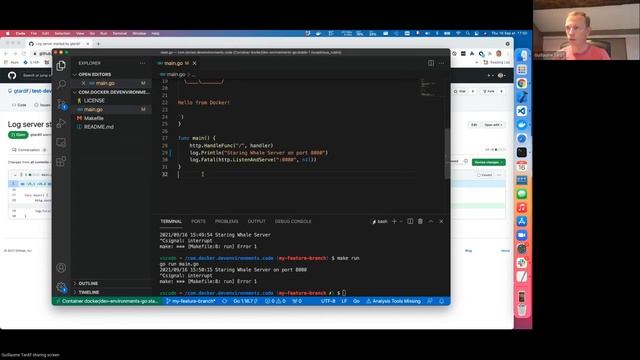Click the Go language mode indicator
The image size is (640, 360).
coord(356,301)
